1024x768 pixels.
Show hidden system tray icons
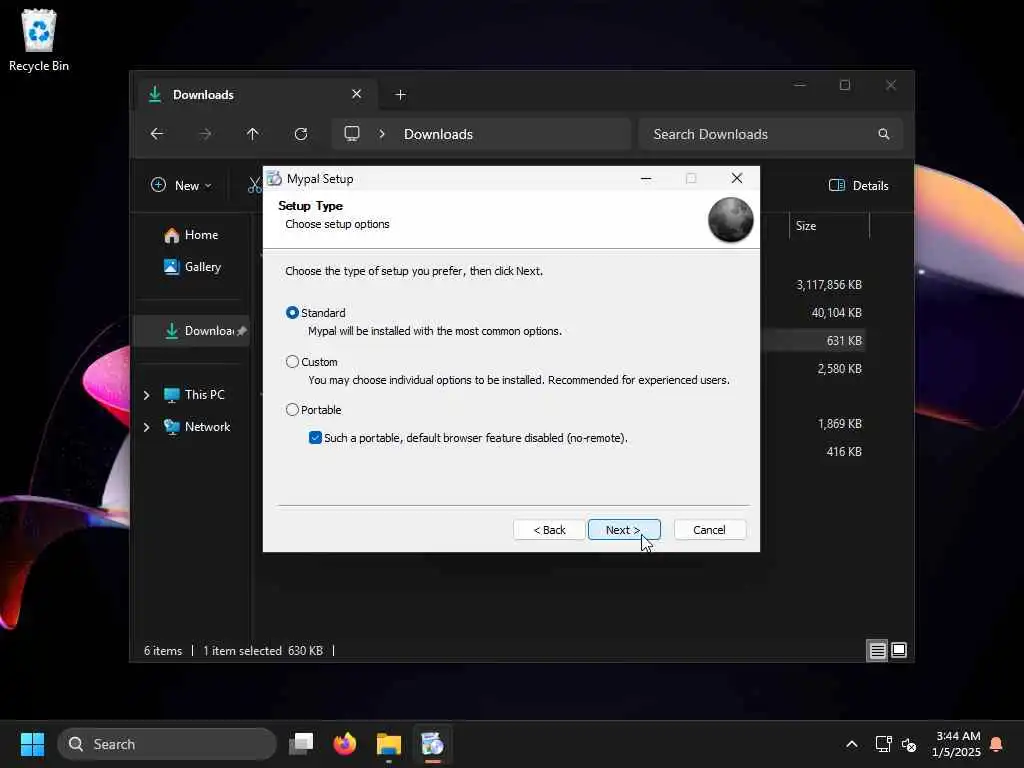pyautogui.click(x=852, y=744)
